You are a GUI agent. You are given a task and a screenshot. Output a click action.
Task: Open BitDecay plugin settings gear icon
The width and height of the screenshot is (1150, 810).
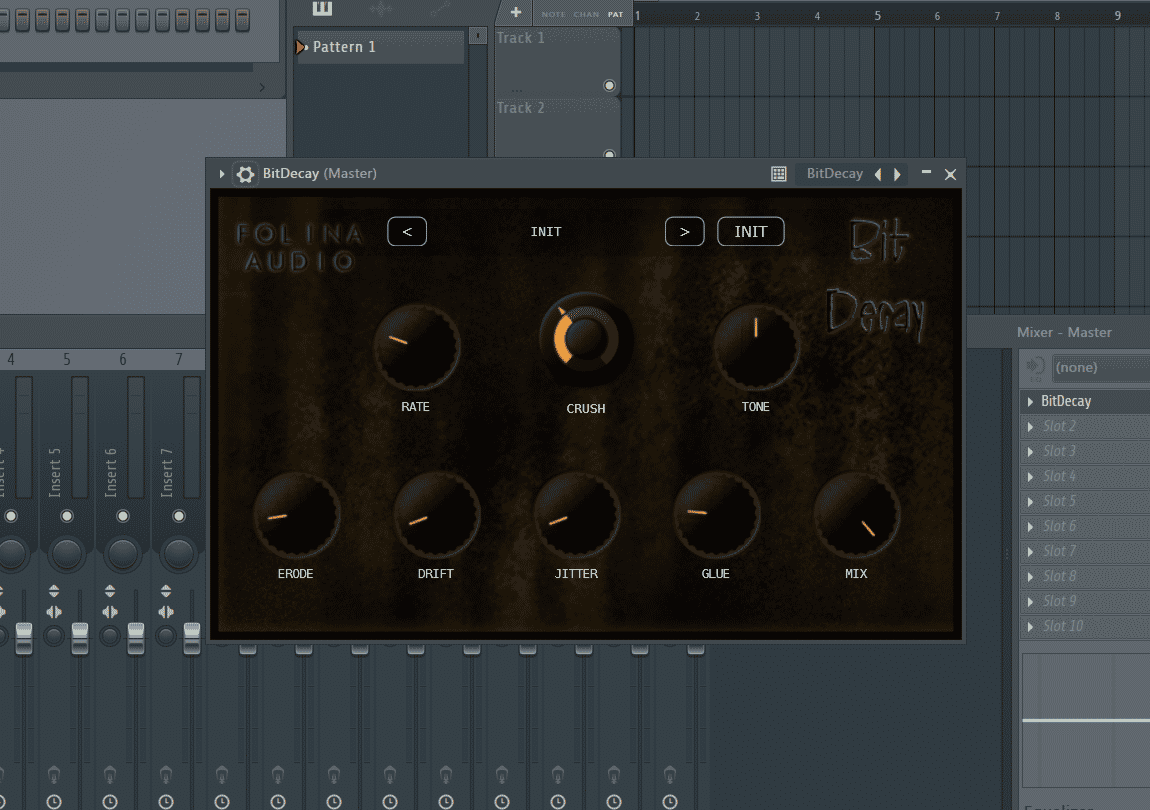(x=245, y=174)
